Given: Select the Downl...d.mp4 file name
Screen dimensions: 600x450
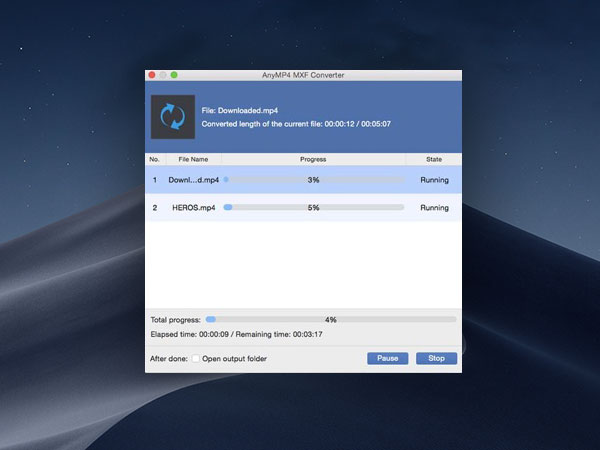Looking at the screenshot, I should 194,180.
